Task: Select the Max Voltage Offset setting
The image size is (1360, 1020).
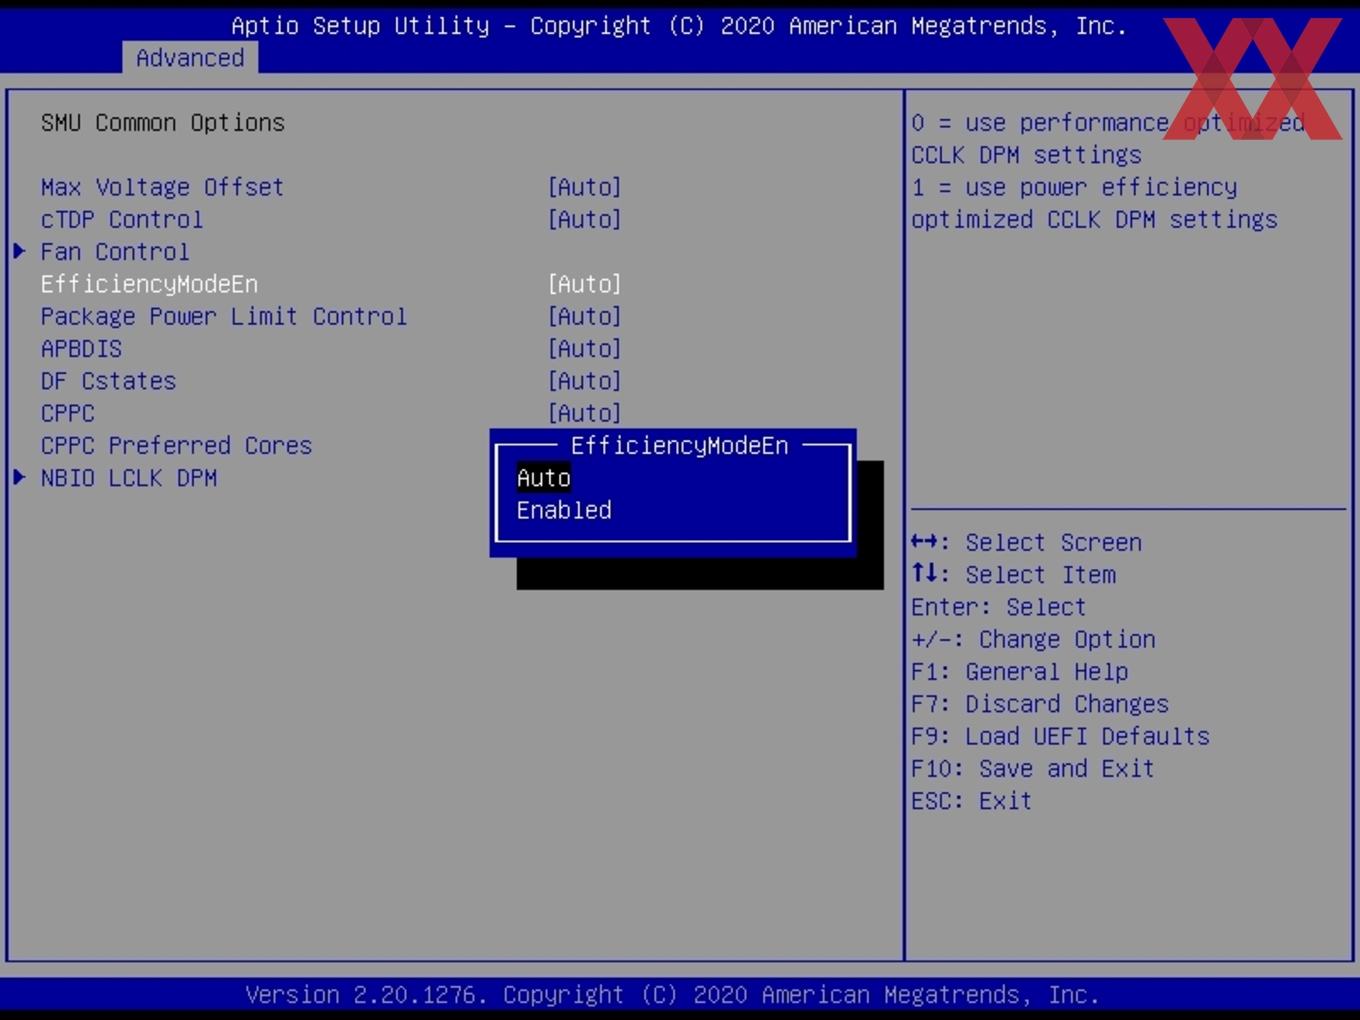Action: (162, 187)
